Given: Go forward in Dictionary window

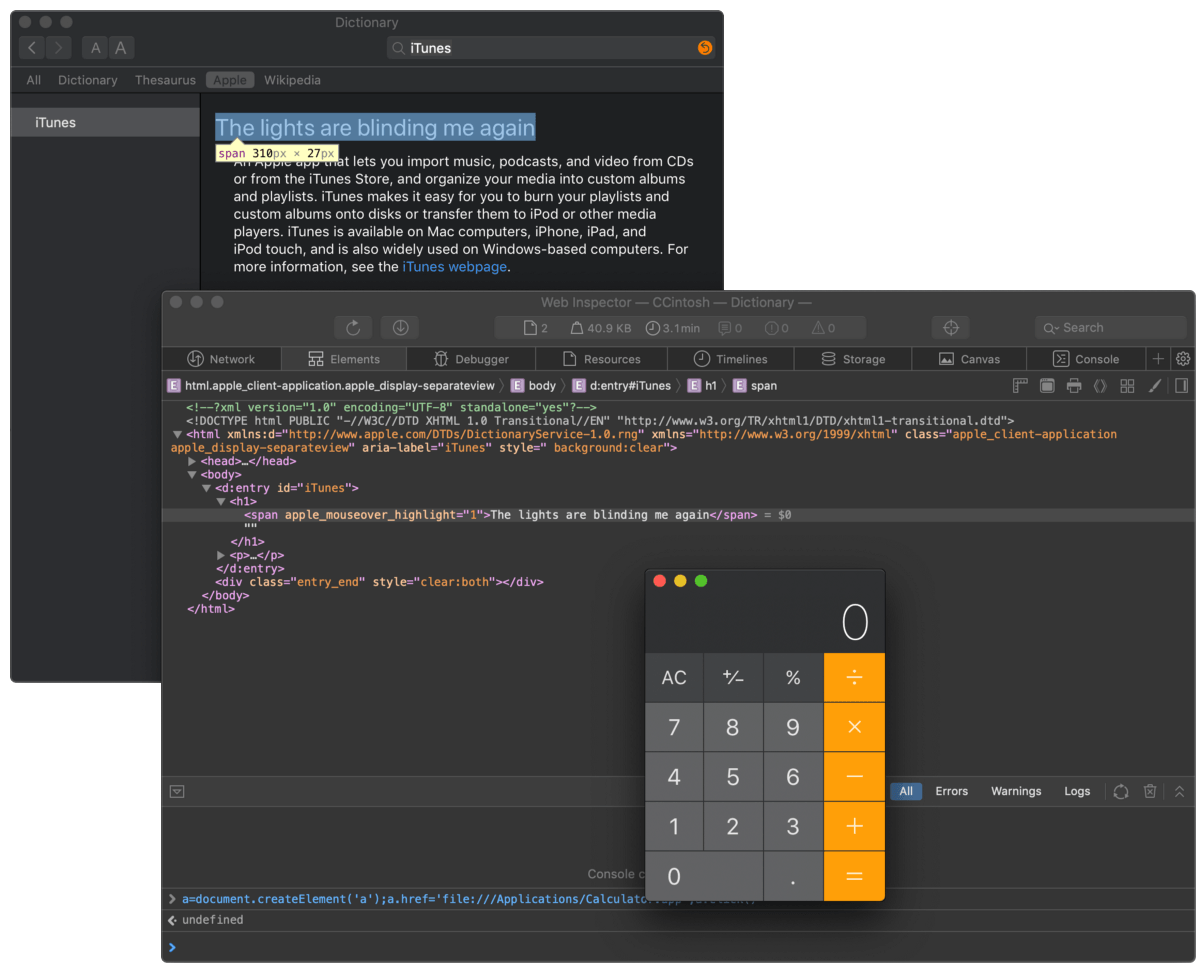Looking at the screenshot, I should coord(59,48).
